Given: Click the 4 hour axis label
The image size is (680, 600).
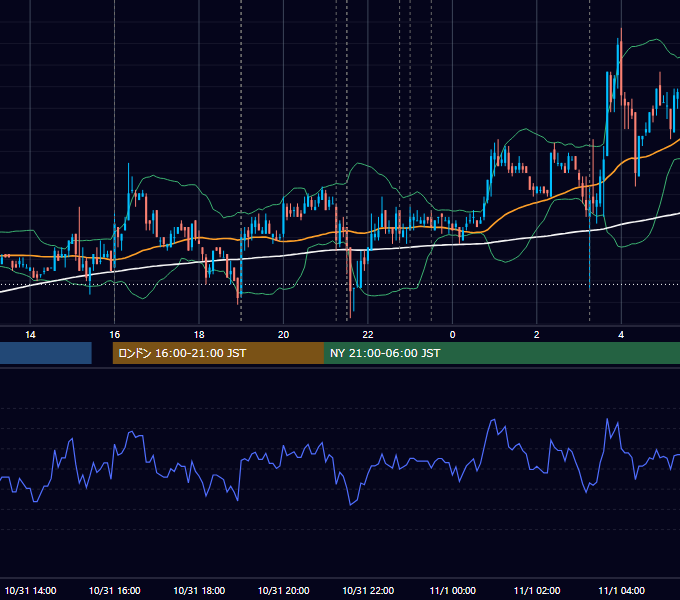Looking at the screenshot, I should click(621, 335).
